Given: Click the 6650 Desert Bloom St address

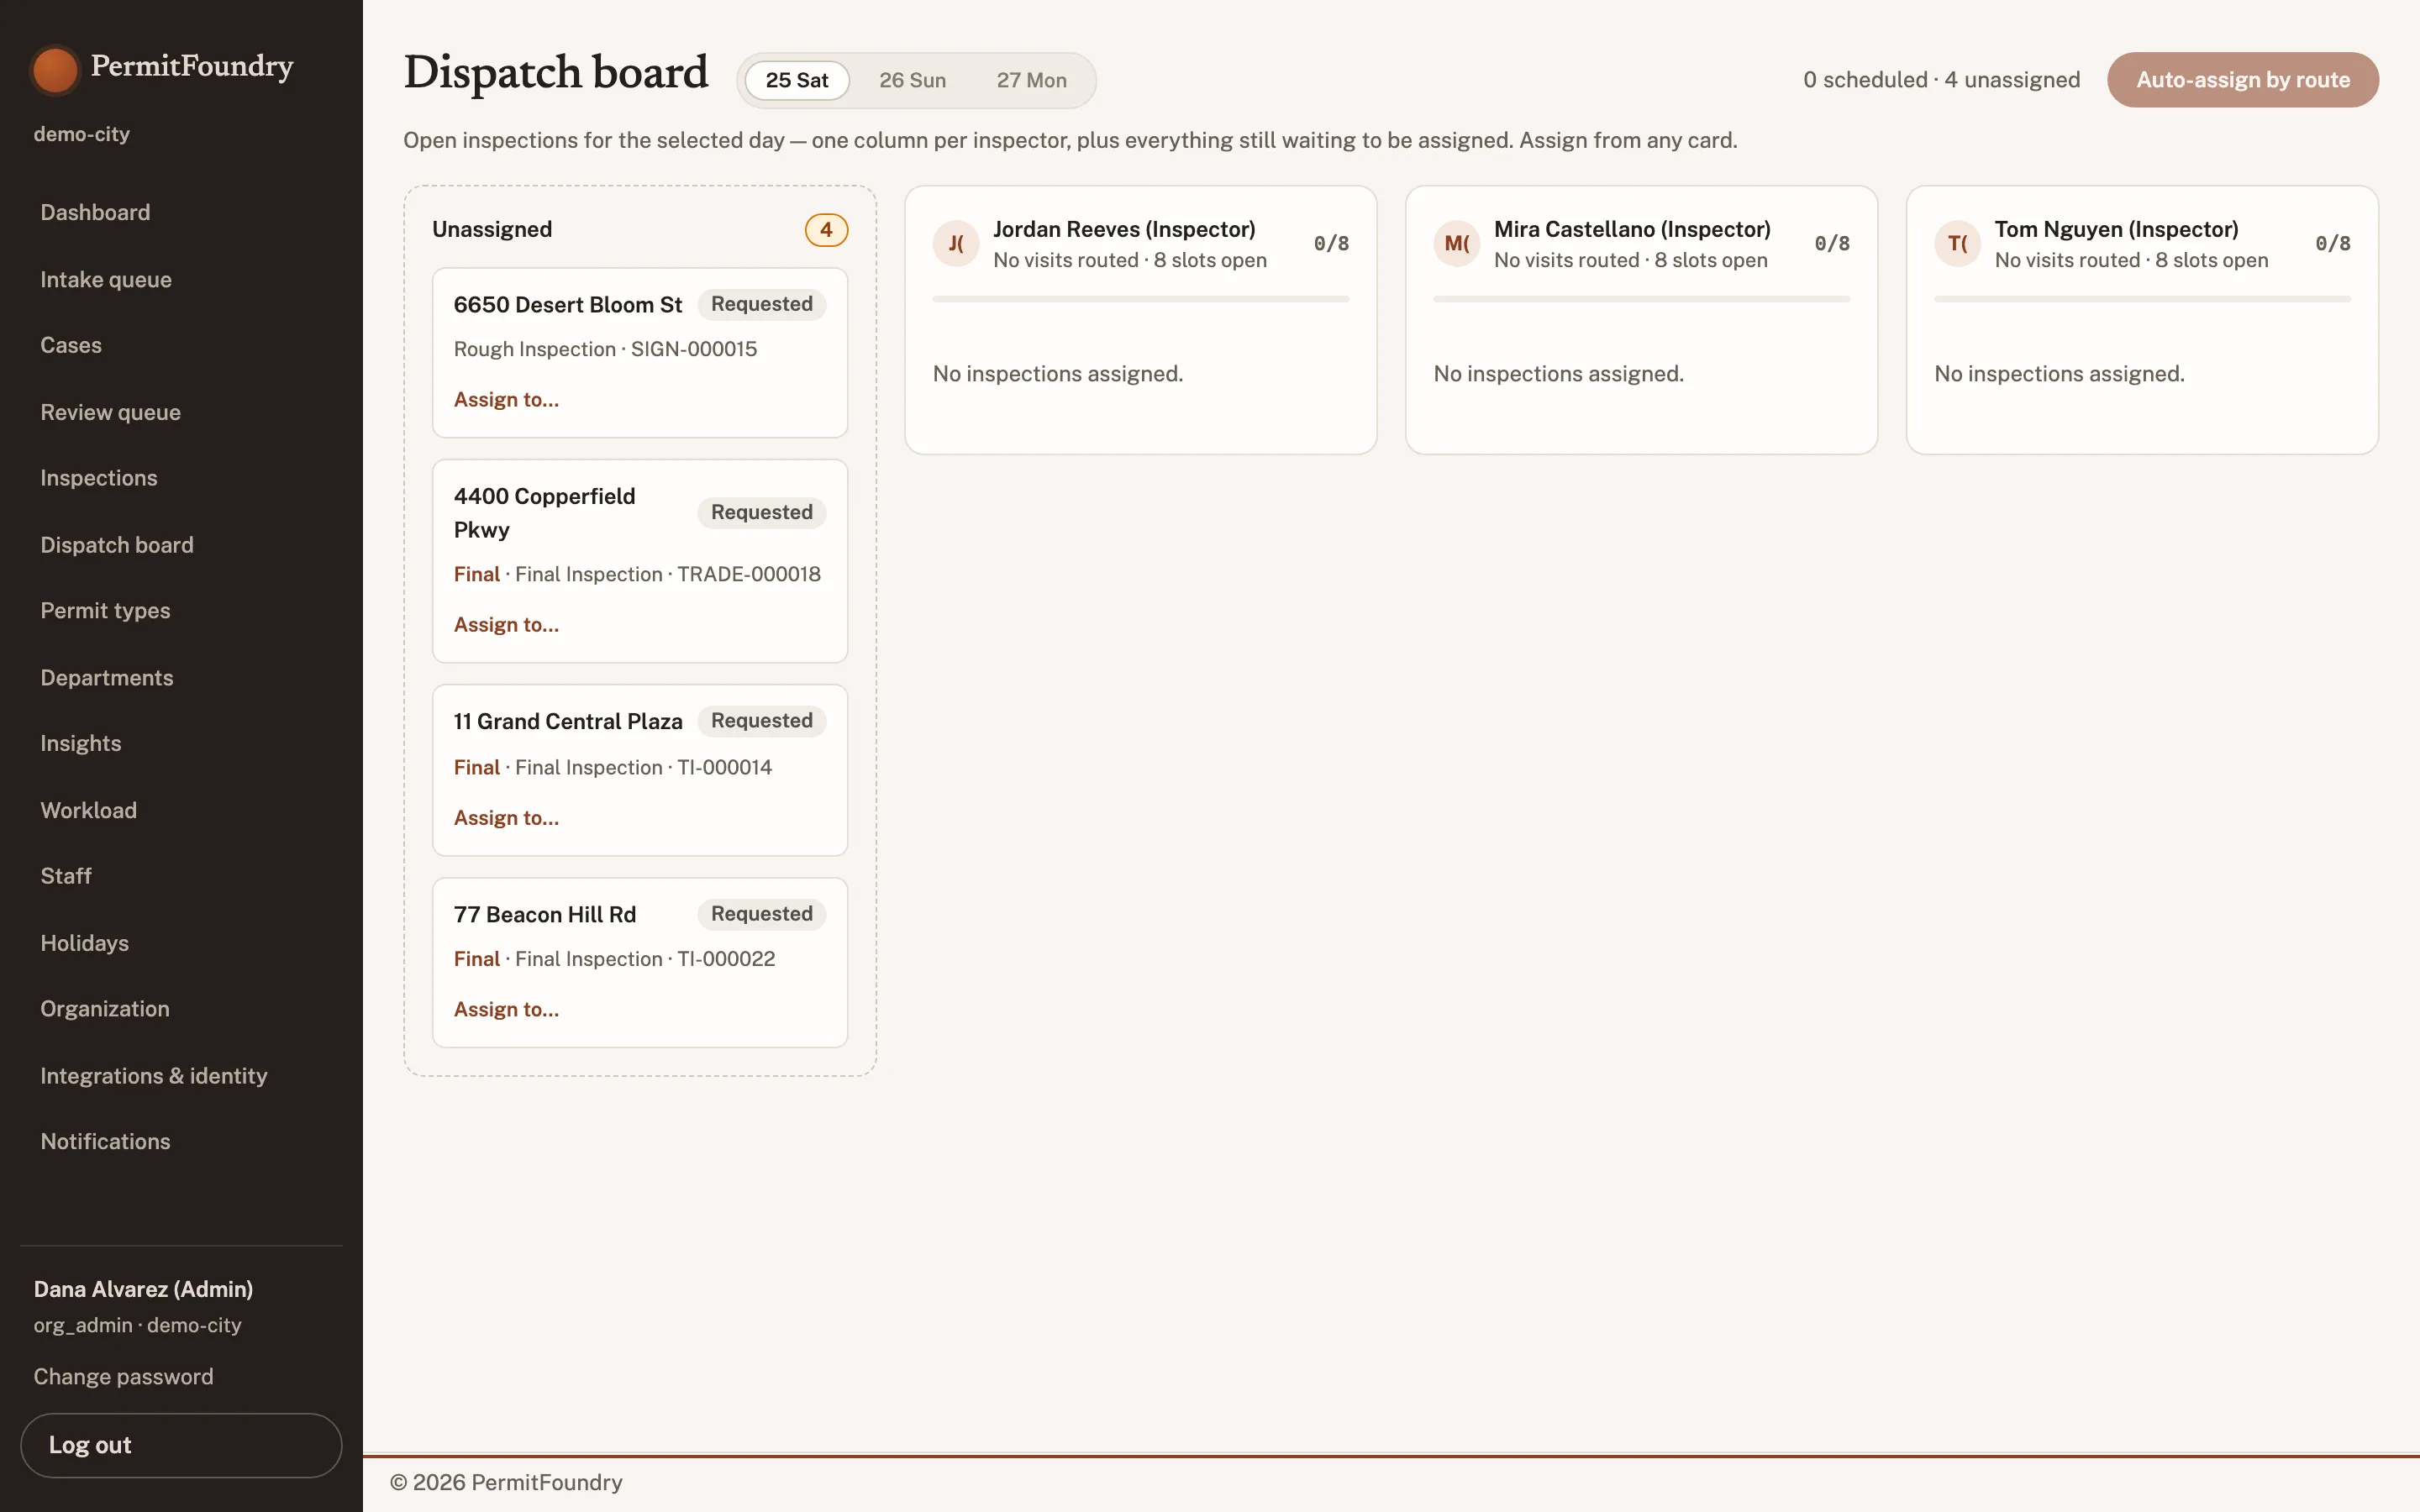Looking at the screenshot, I should click(x=568, y=305).
